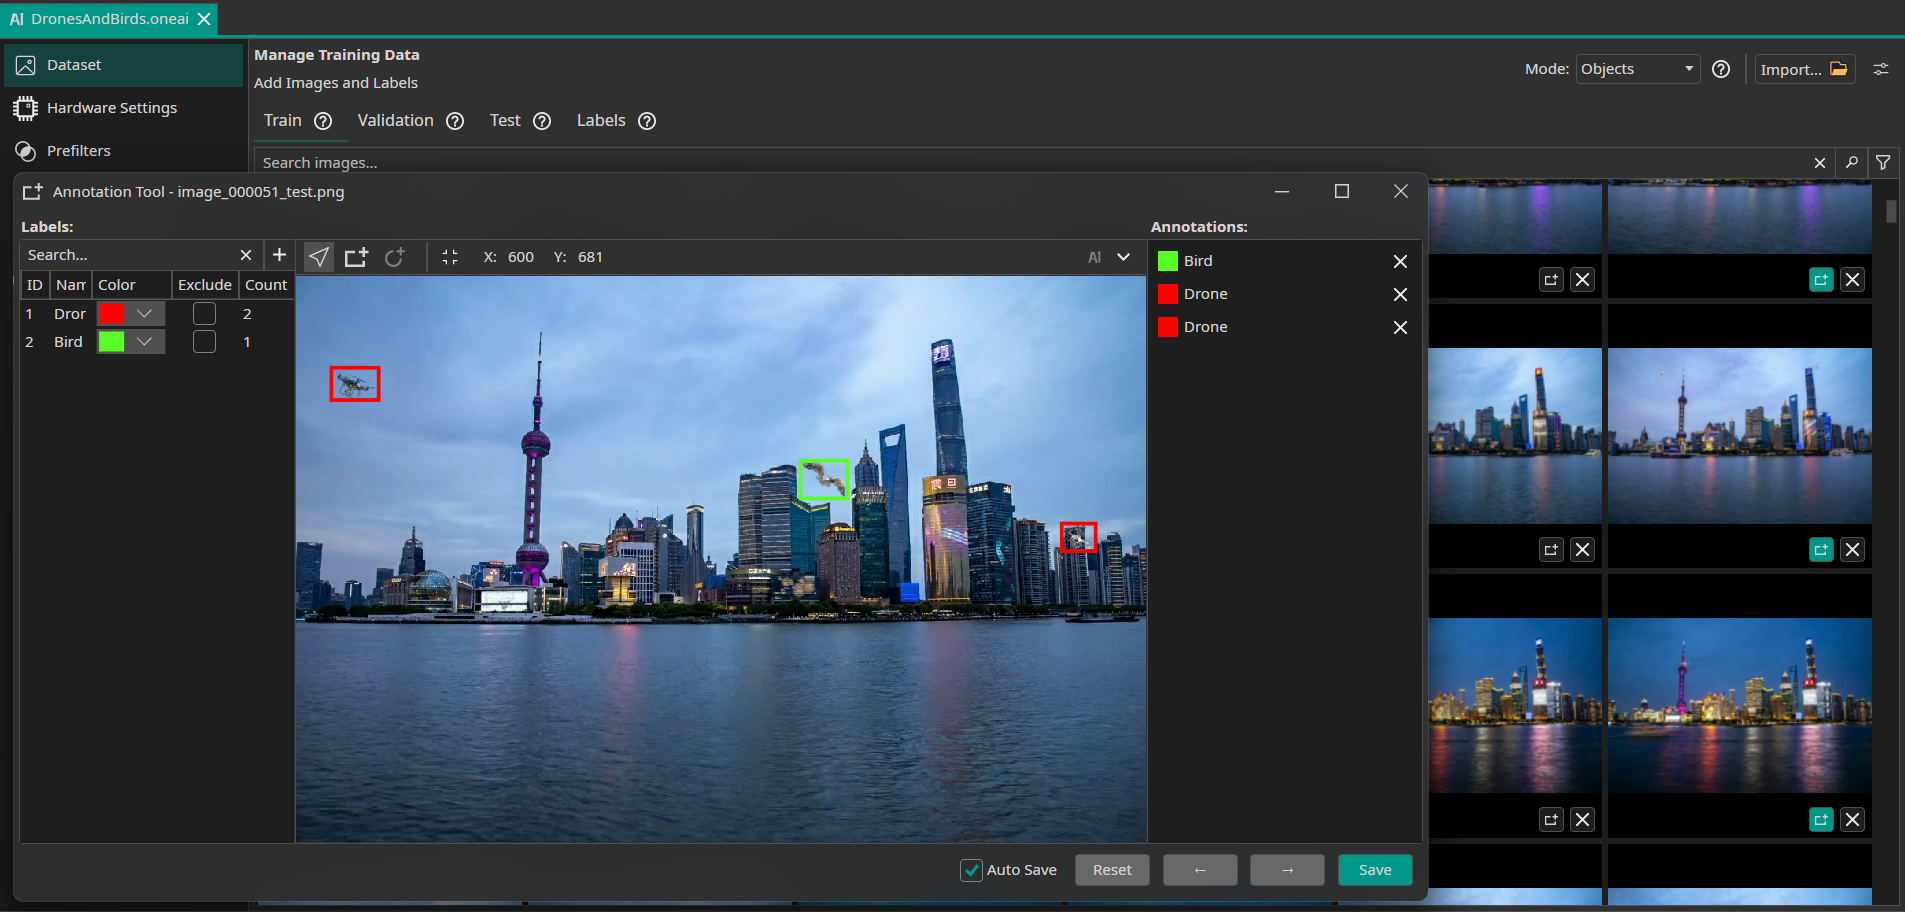The height and width of the screenshot is (912, 1905).
Task: Click the green Bird color swatch
Action: click(x=111, y=342)
